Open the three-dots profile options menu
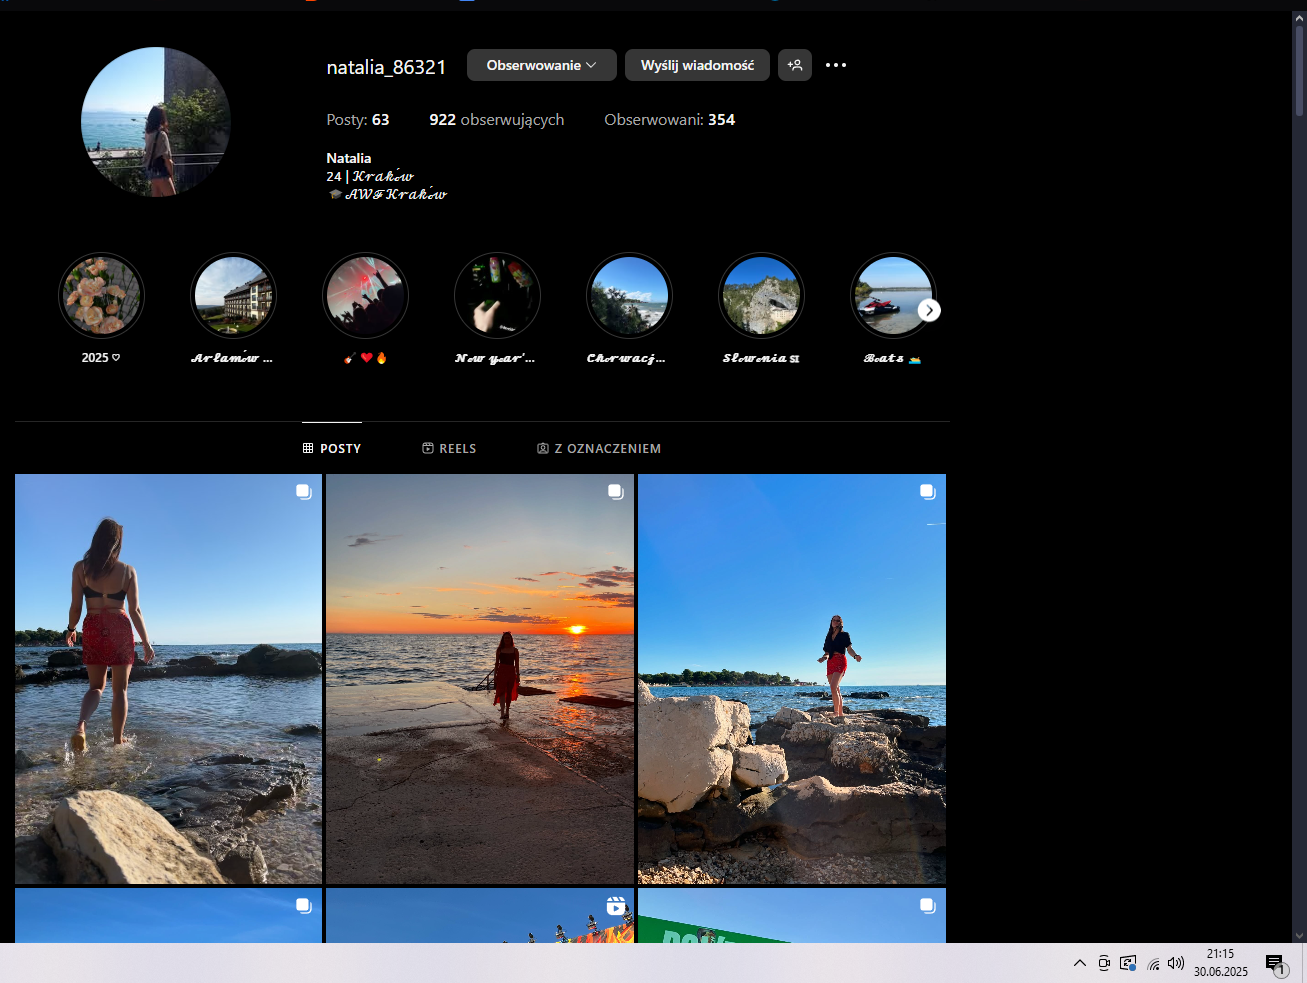 point(836,65)
